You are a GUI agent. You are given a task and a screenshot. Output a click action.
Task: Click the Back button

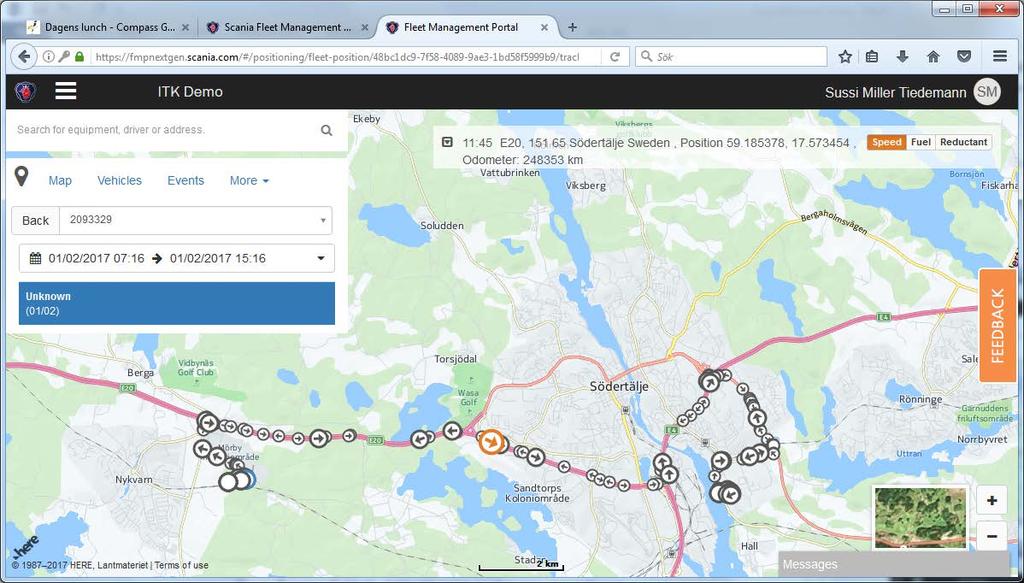point(35,221)
